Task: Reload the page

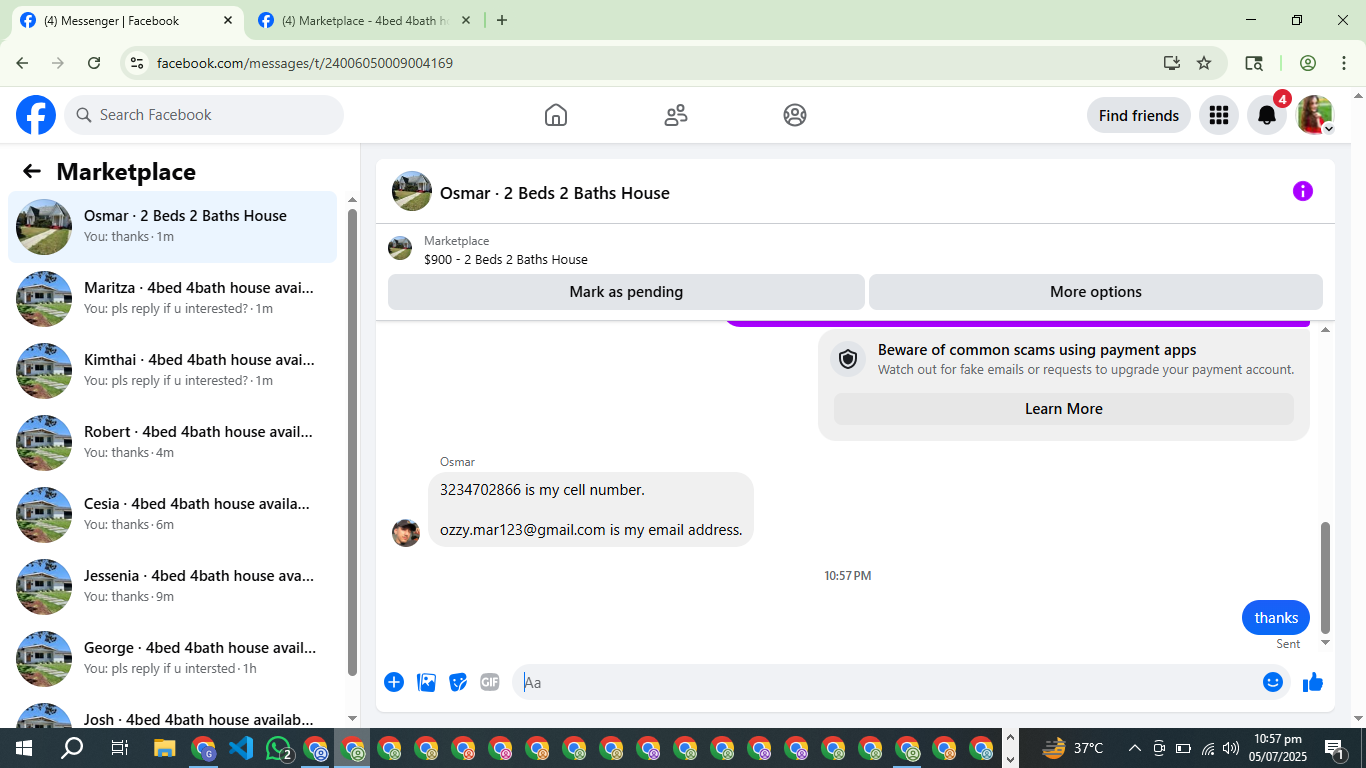Action: click(x=94, y=63)
